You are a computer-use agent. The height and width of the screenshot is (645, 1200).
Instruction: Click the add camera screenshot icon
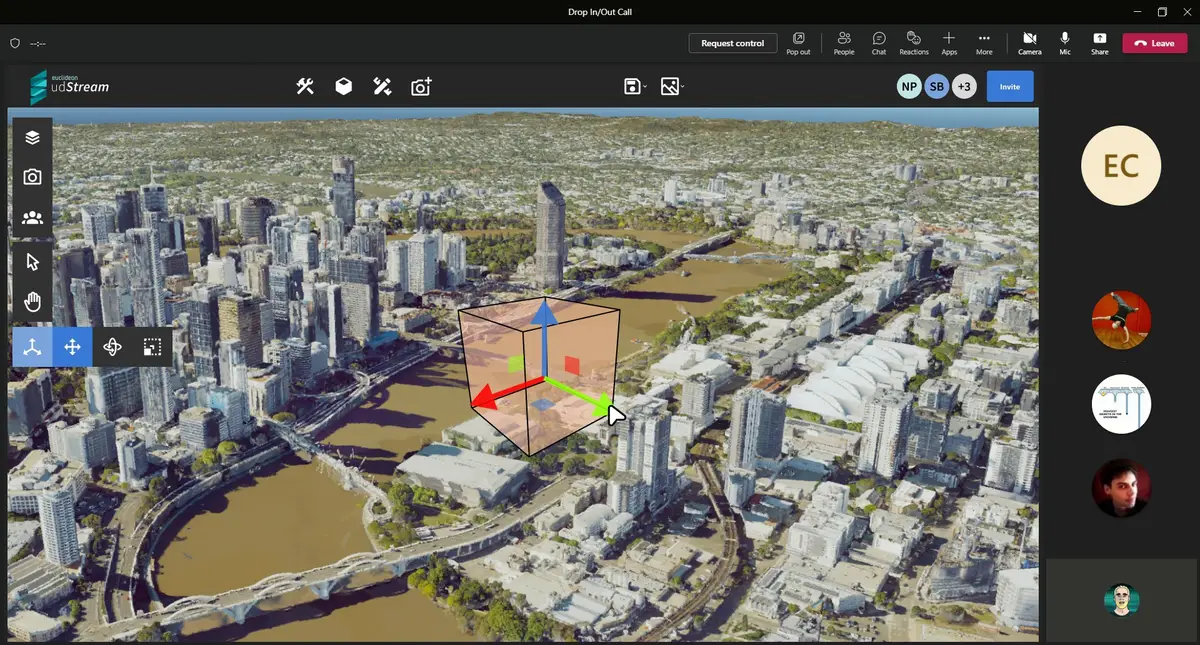coord(421,87)
